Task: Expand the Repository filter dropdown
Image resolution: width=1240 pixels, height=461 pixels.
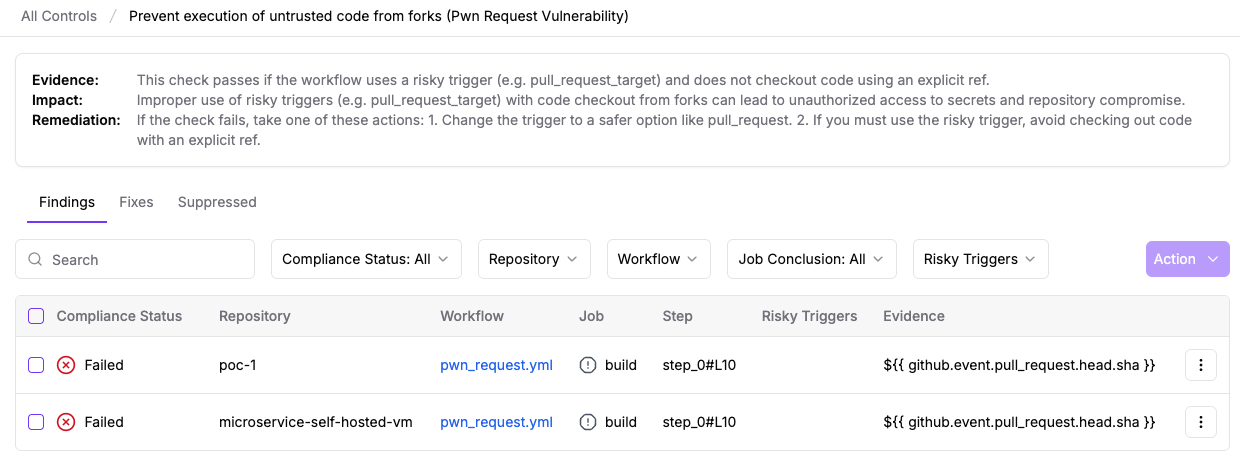Action: click(534, 259)
